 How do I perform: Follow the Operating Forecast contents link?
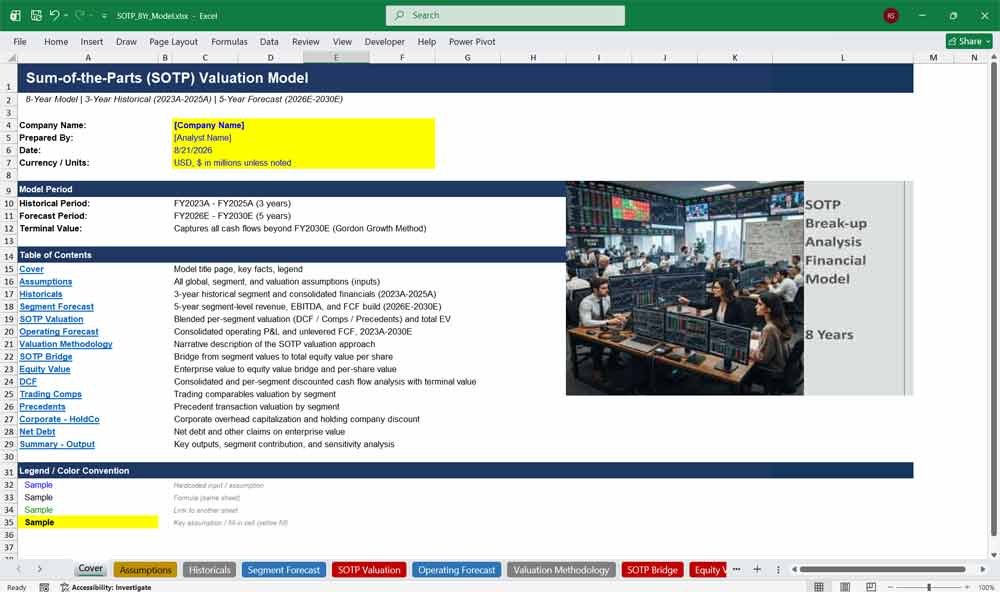tap(59, 332)
